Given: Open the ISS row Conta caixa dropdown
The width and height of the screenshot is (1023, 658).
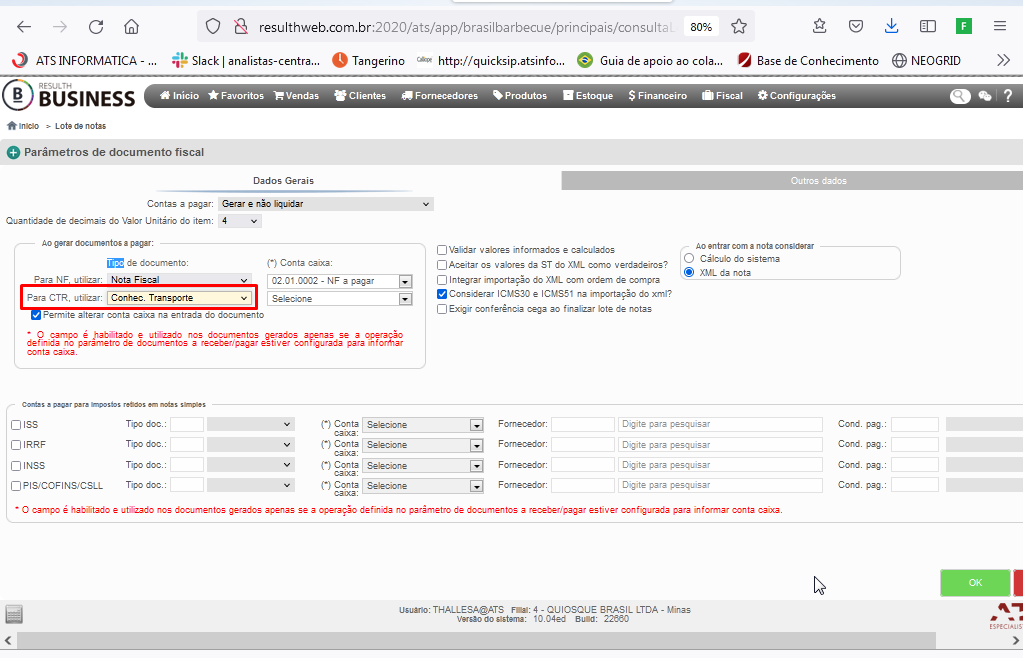Looking at the screenshot, I should 423,425.
